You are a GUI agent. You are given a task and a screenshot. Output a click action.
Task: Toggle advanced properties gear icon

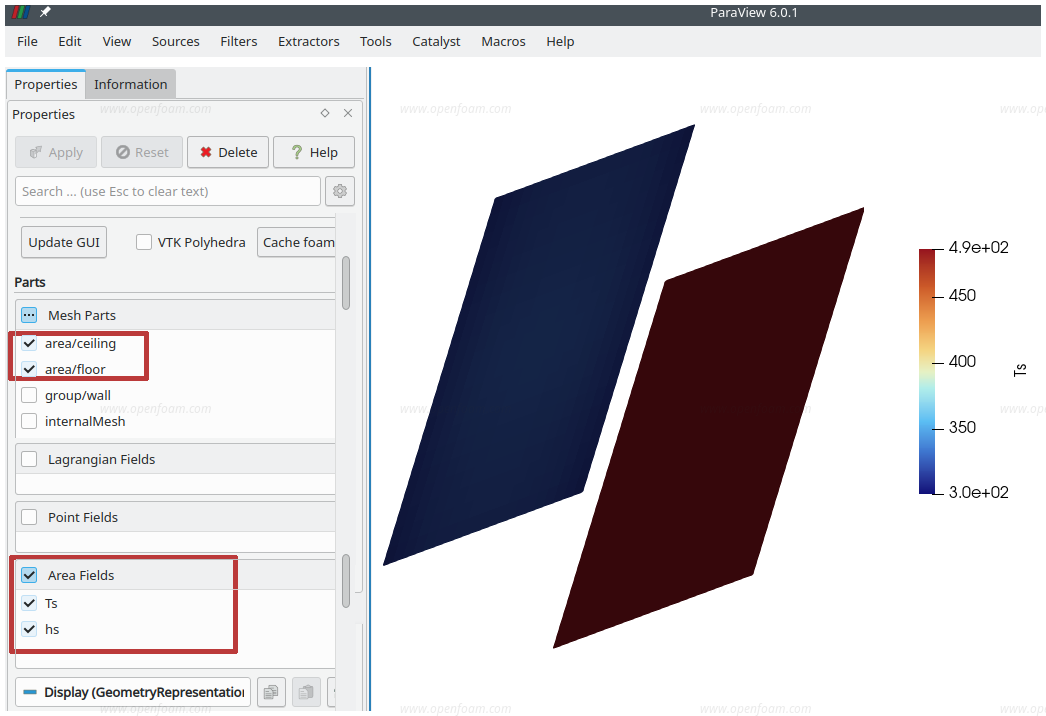pos(340,192)
